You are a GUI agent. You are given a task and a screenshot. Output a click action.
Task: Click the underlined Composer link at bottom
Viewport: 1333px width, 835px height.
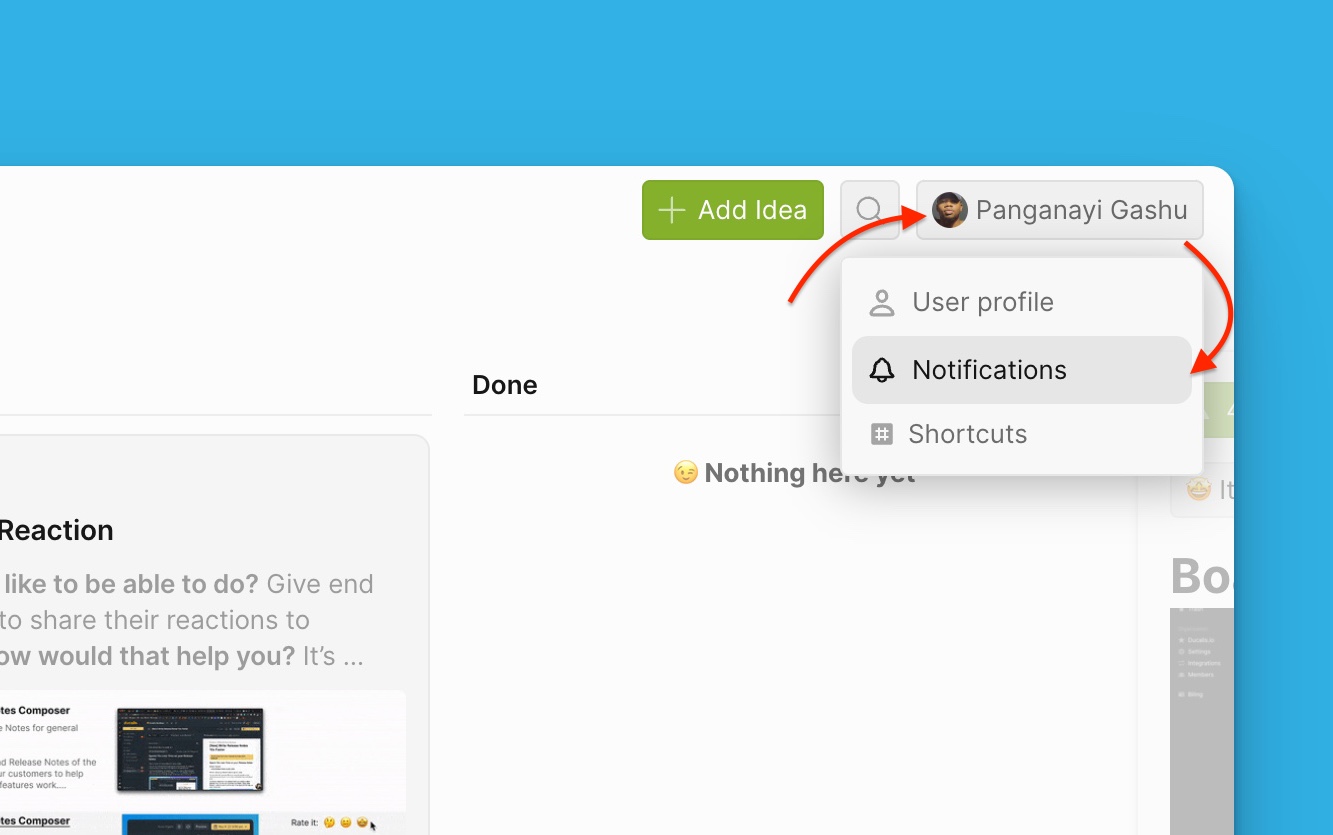(35, 821)
